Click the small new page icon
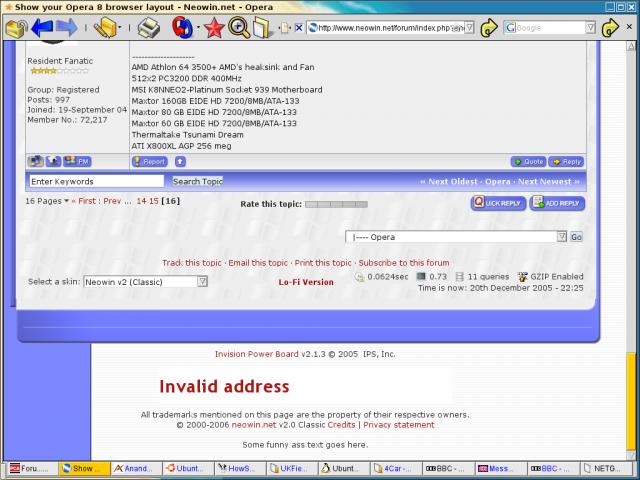 pos(285,28)
